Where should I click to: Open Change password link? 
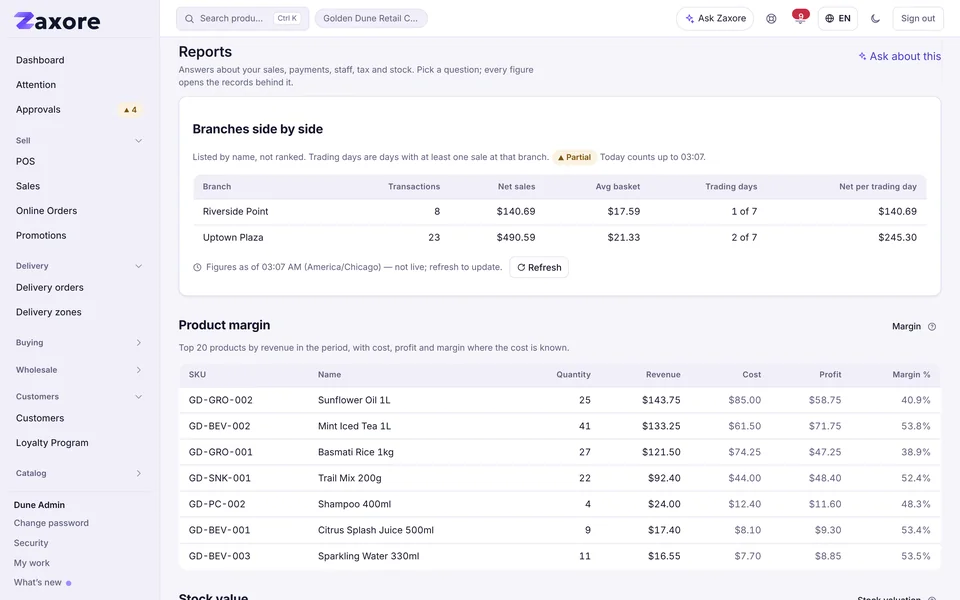tap(51, 523)
